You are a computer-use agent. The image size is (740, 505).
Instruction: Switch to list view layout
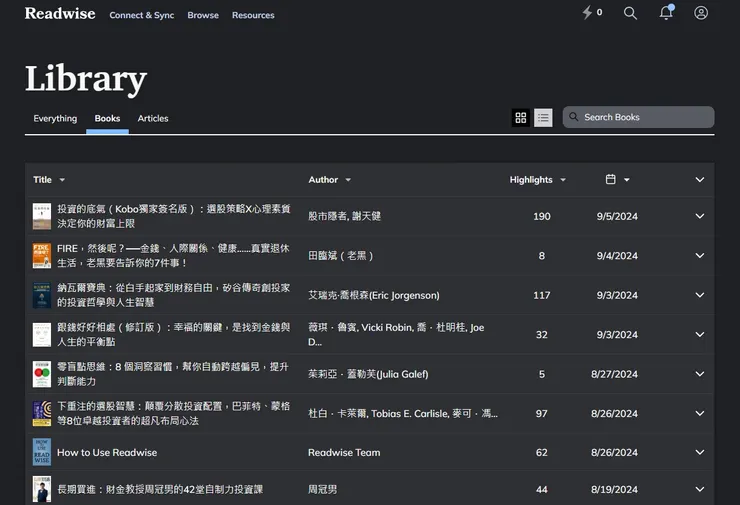[543, 118]
